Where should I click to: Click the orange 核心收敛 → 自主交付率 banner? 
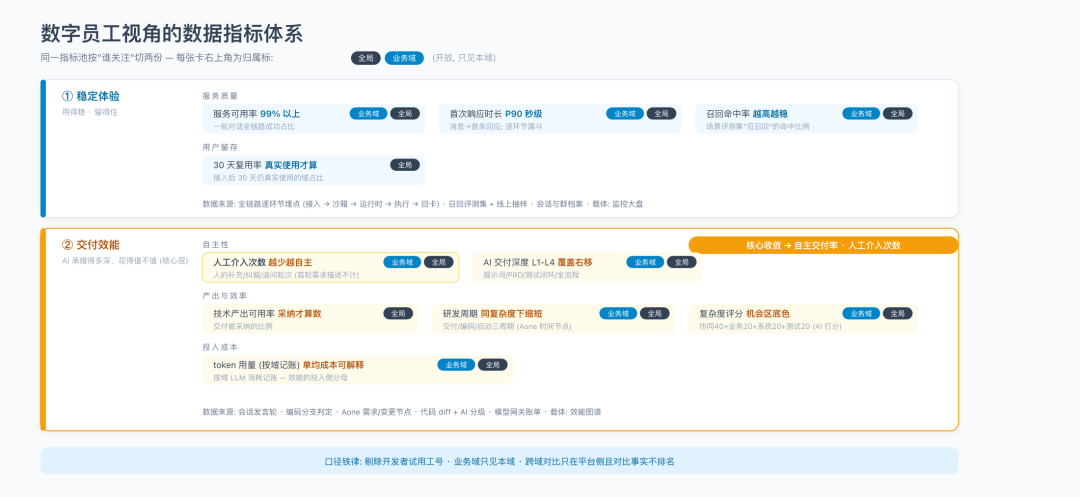(x=823, y=245)
